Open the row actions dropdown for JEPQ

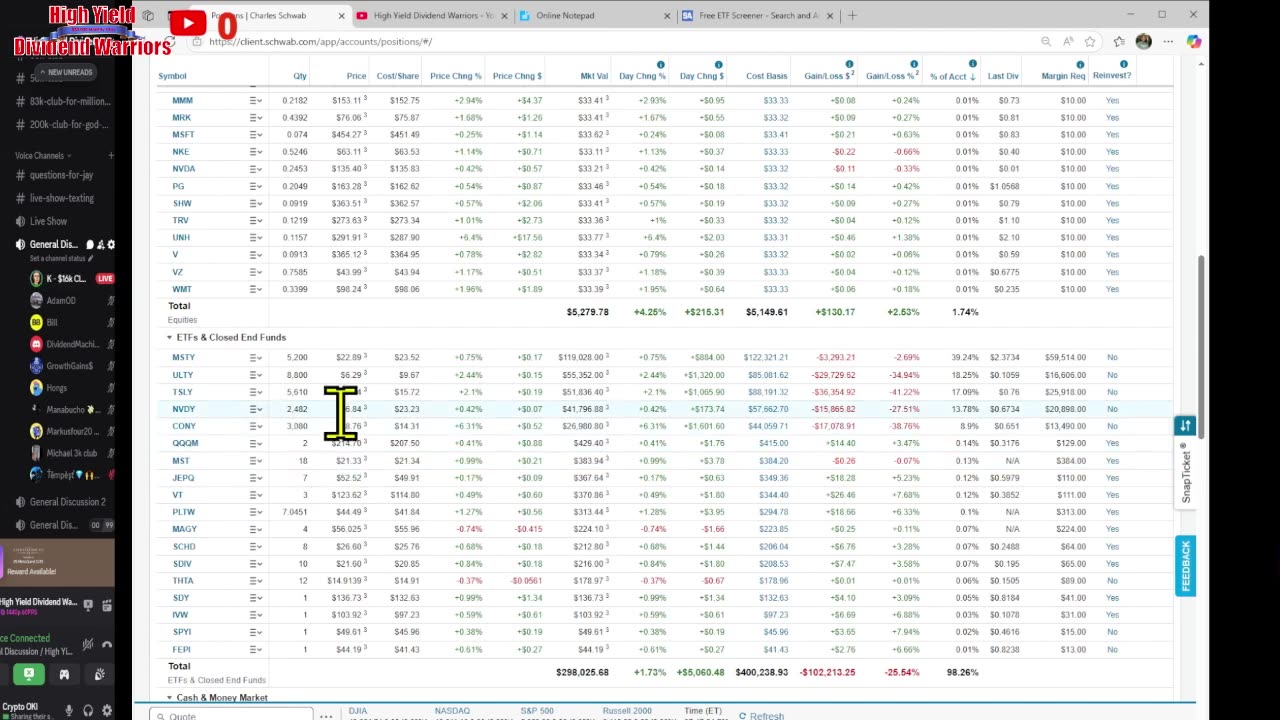point(256,478)
